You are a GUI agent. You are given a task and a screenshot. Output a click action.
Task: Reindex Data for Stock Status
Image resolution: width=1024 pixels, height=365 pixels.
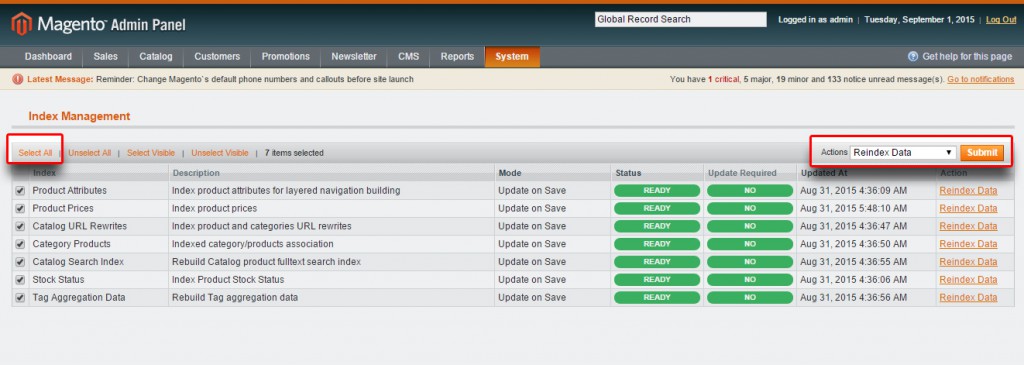[968, 279]
